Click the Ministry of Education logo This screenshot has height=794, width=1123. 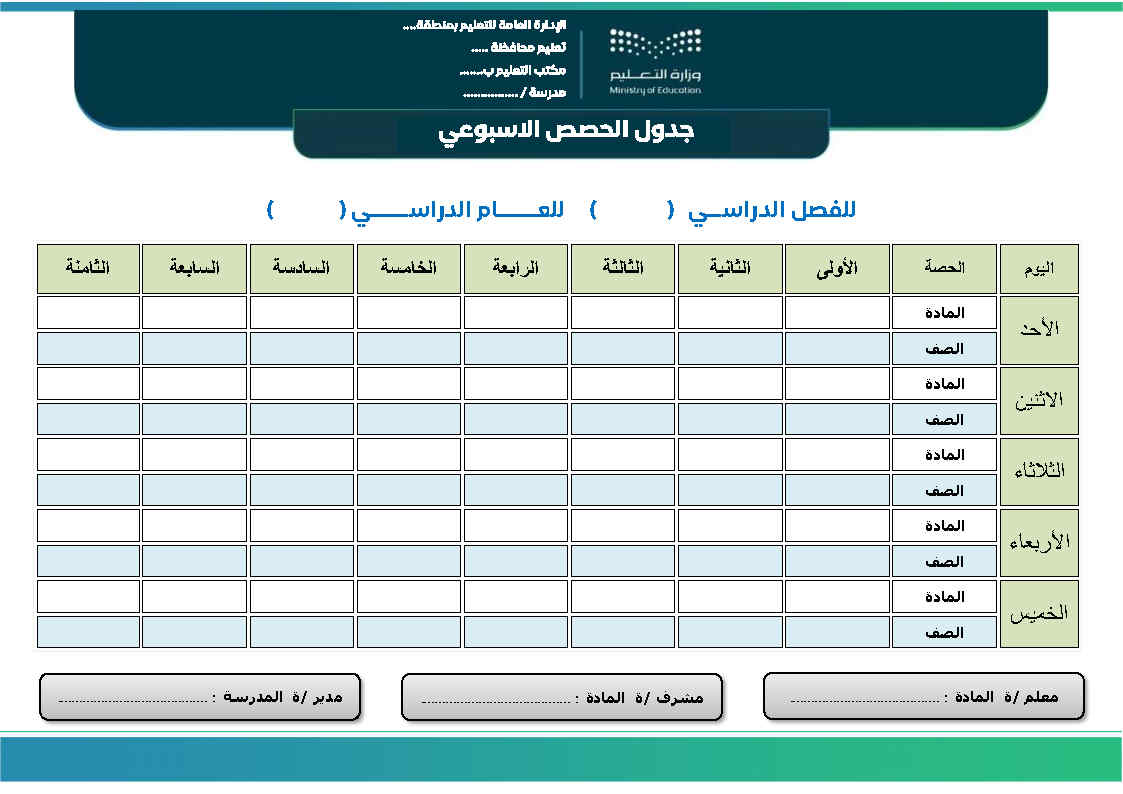point(655,62)
